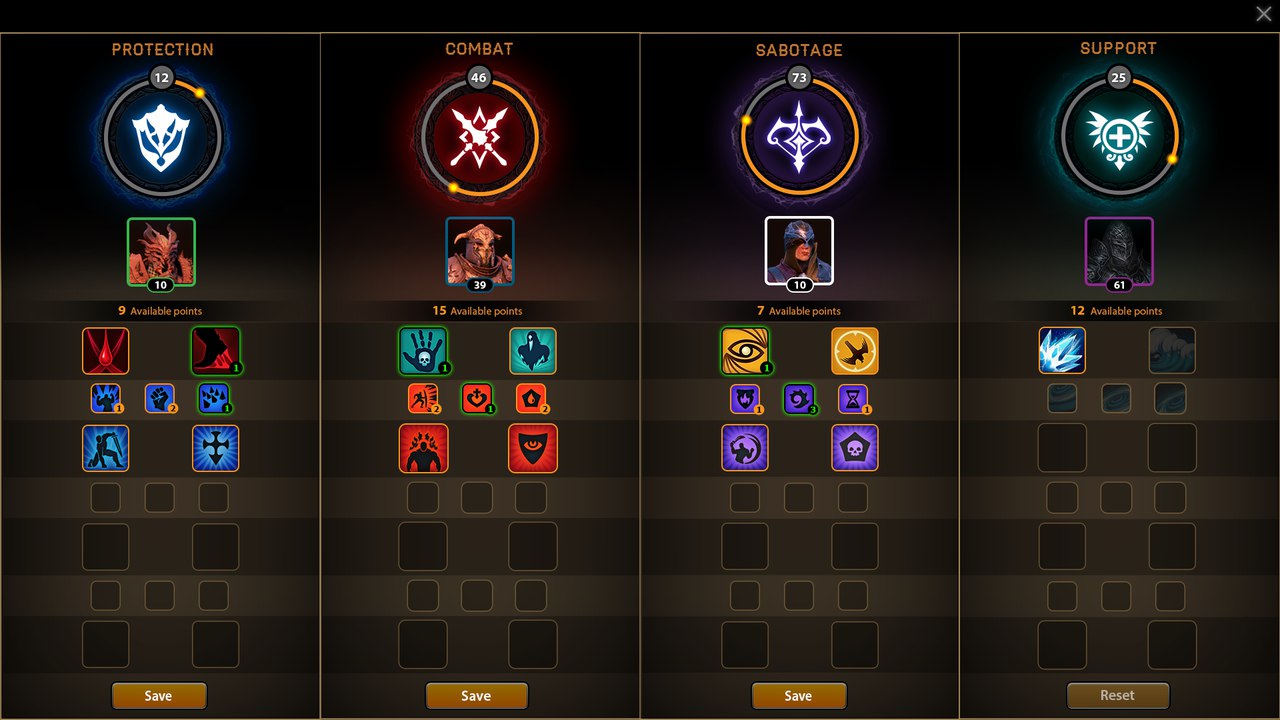Open the Support healing cross emblem
The image size is (1280, 720).
1119,136
